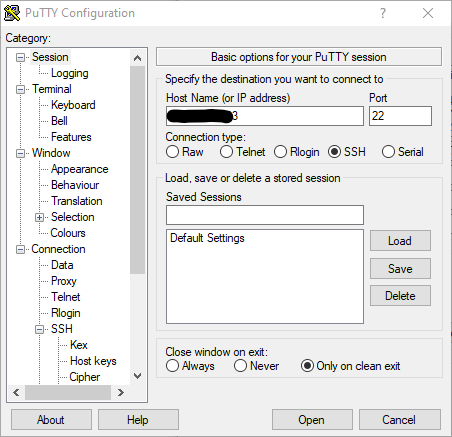The height and width of the screenshot is (437, 452).
Task: Click the Load button
Action: coord(400,241)
